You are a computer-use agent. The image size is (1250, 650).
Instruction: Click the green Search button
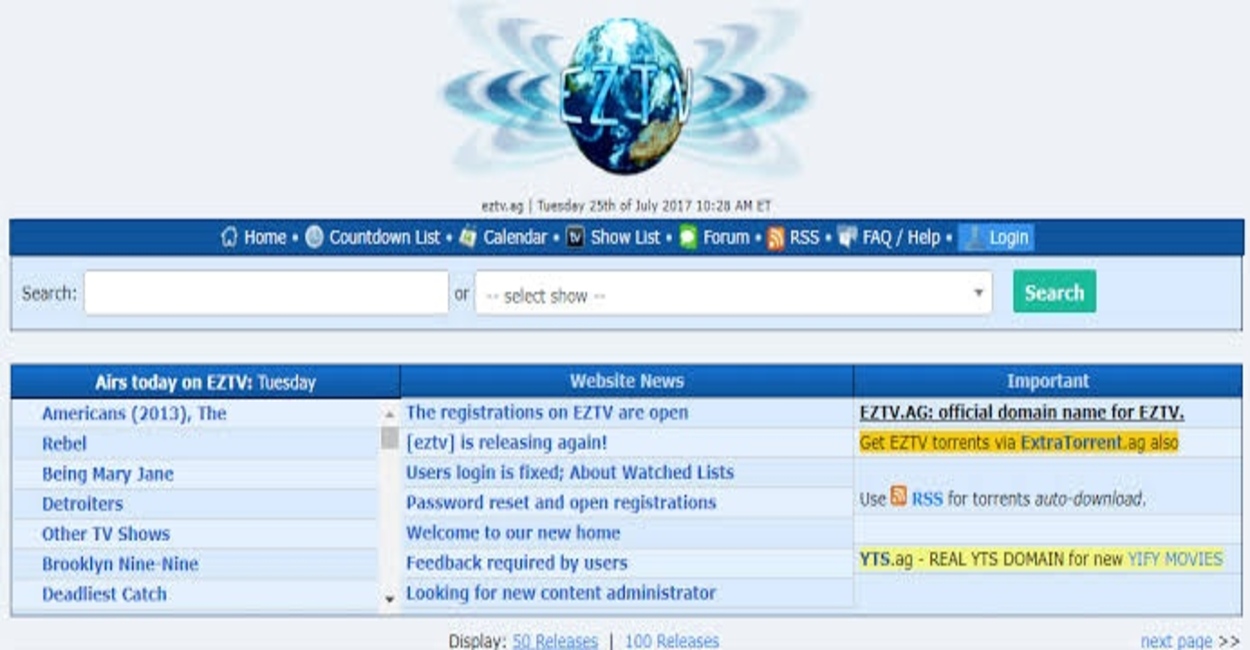(x=1054, y=292)
